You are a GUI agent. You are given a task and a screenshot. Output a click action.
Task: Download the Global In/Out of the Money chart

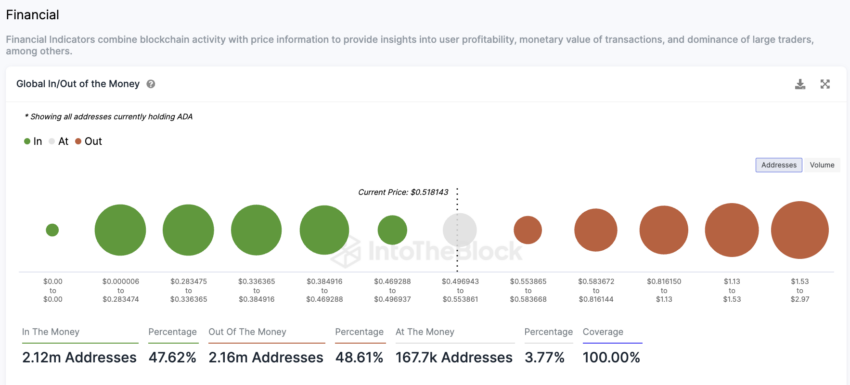(800, 84)
